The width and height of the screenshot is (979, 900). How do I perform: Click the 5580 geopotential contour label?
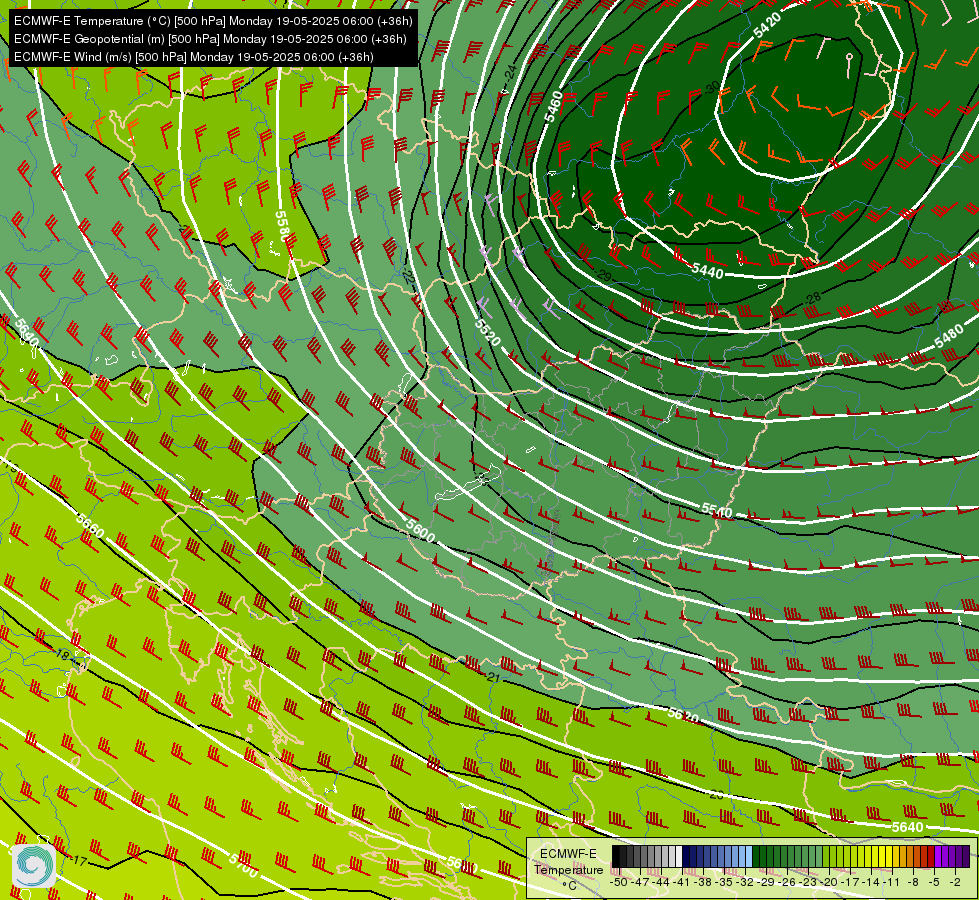pyautogui.click(x=282, y=225)
